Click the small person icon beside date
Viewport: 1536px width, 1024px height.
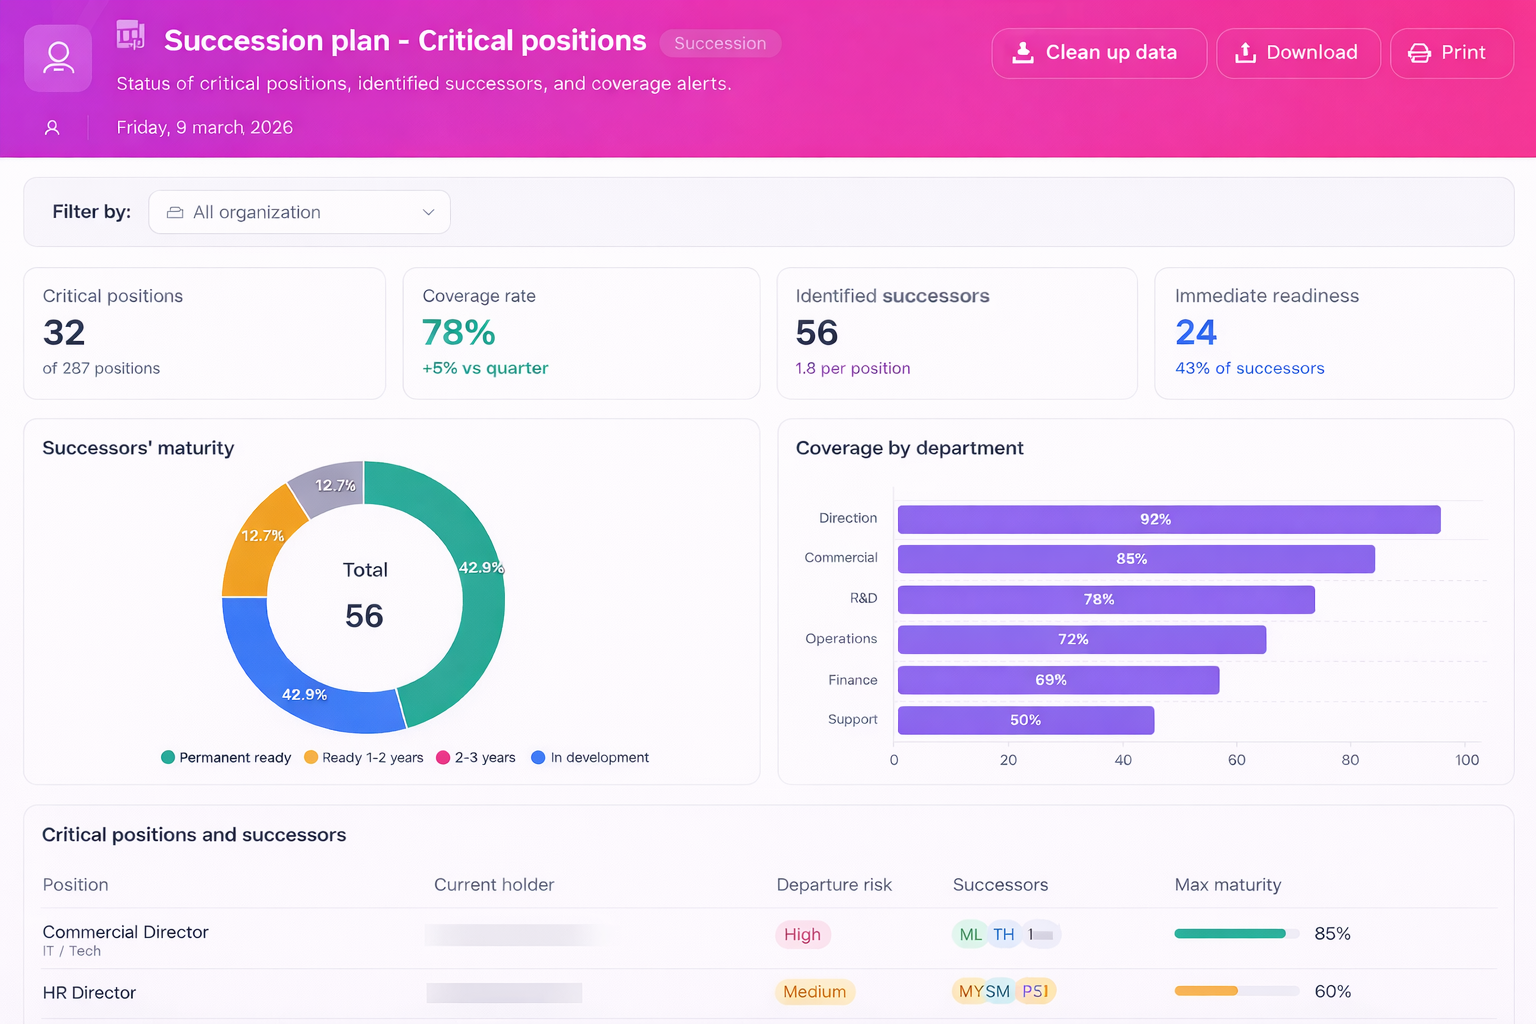pos(52,128)
